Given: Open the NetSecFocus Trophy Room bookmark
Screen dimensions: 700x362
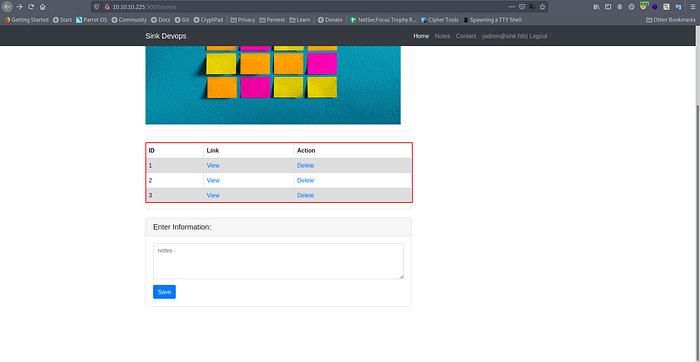Looking at the screenshot, I should coord(383,20).
